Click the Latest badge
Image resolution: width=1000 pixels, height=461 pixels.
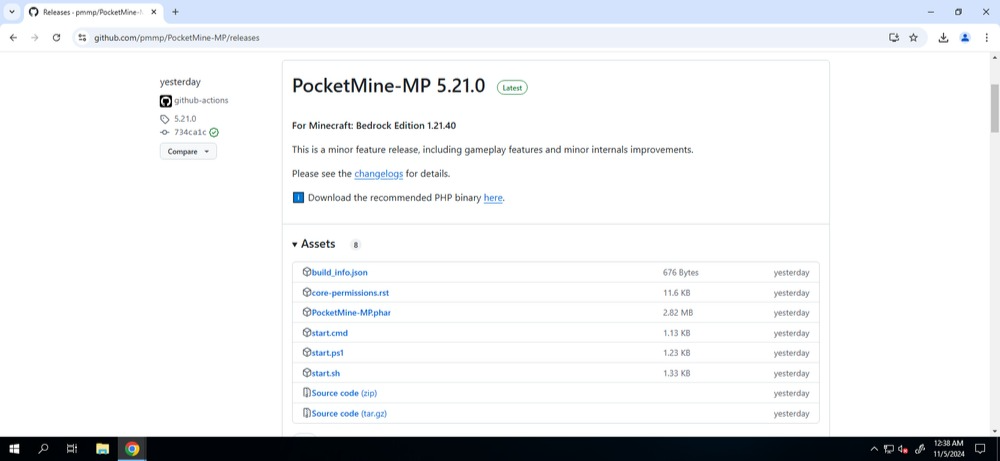[512, 88]
